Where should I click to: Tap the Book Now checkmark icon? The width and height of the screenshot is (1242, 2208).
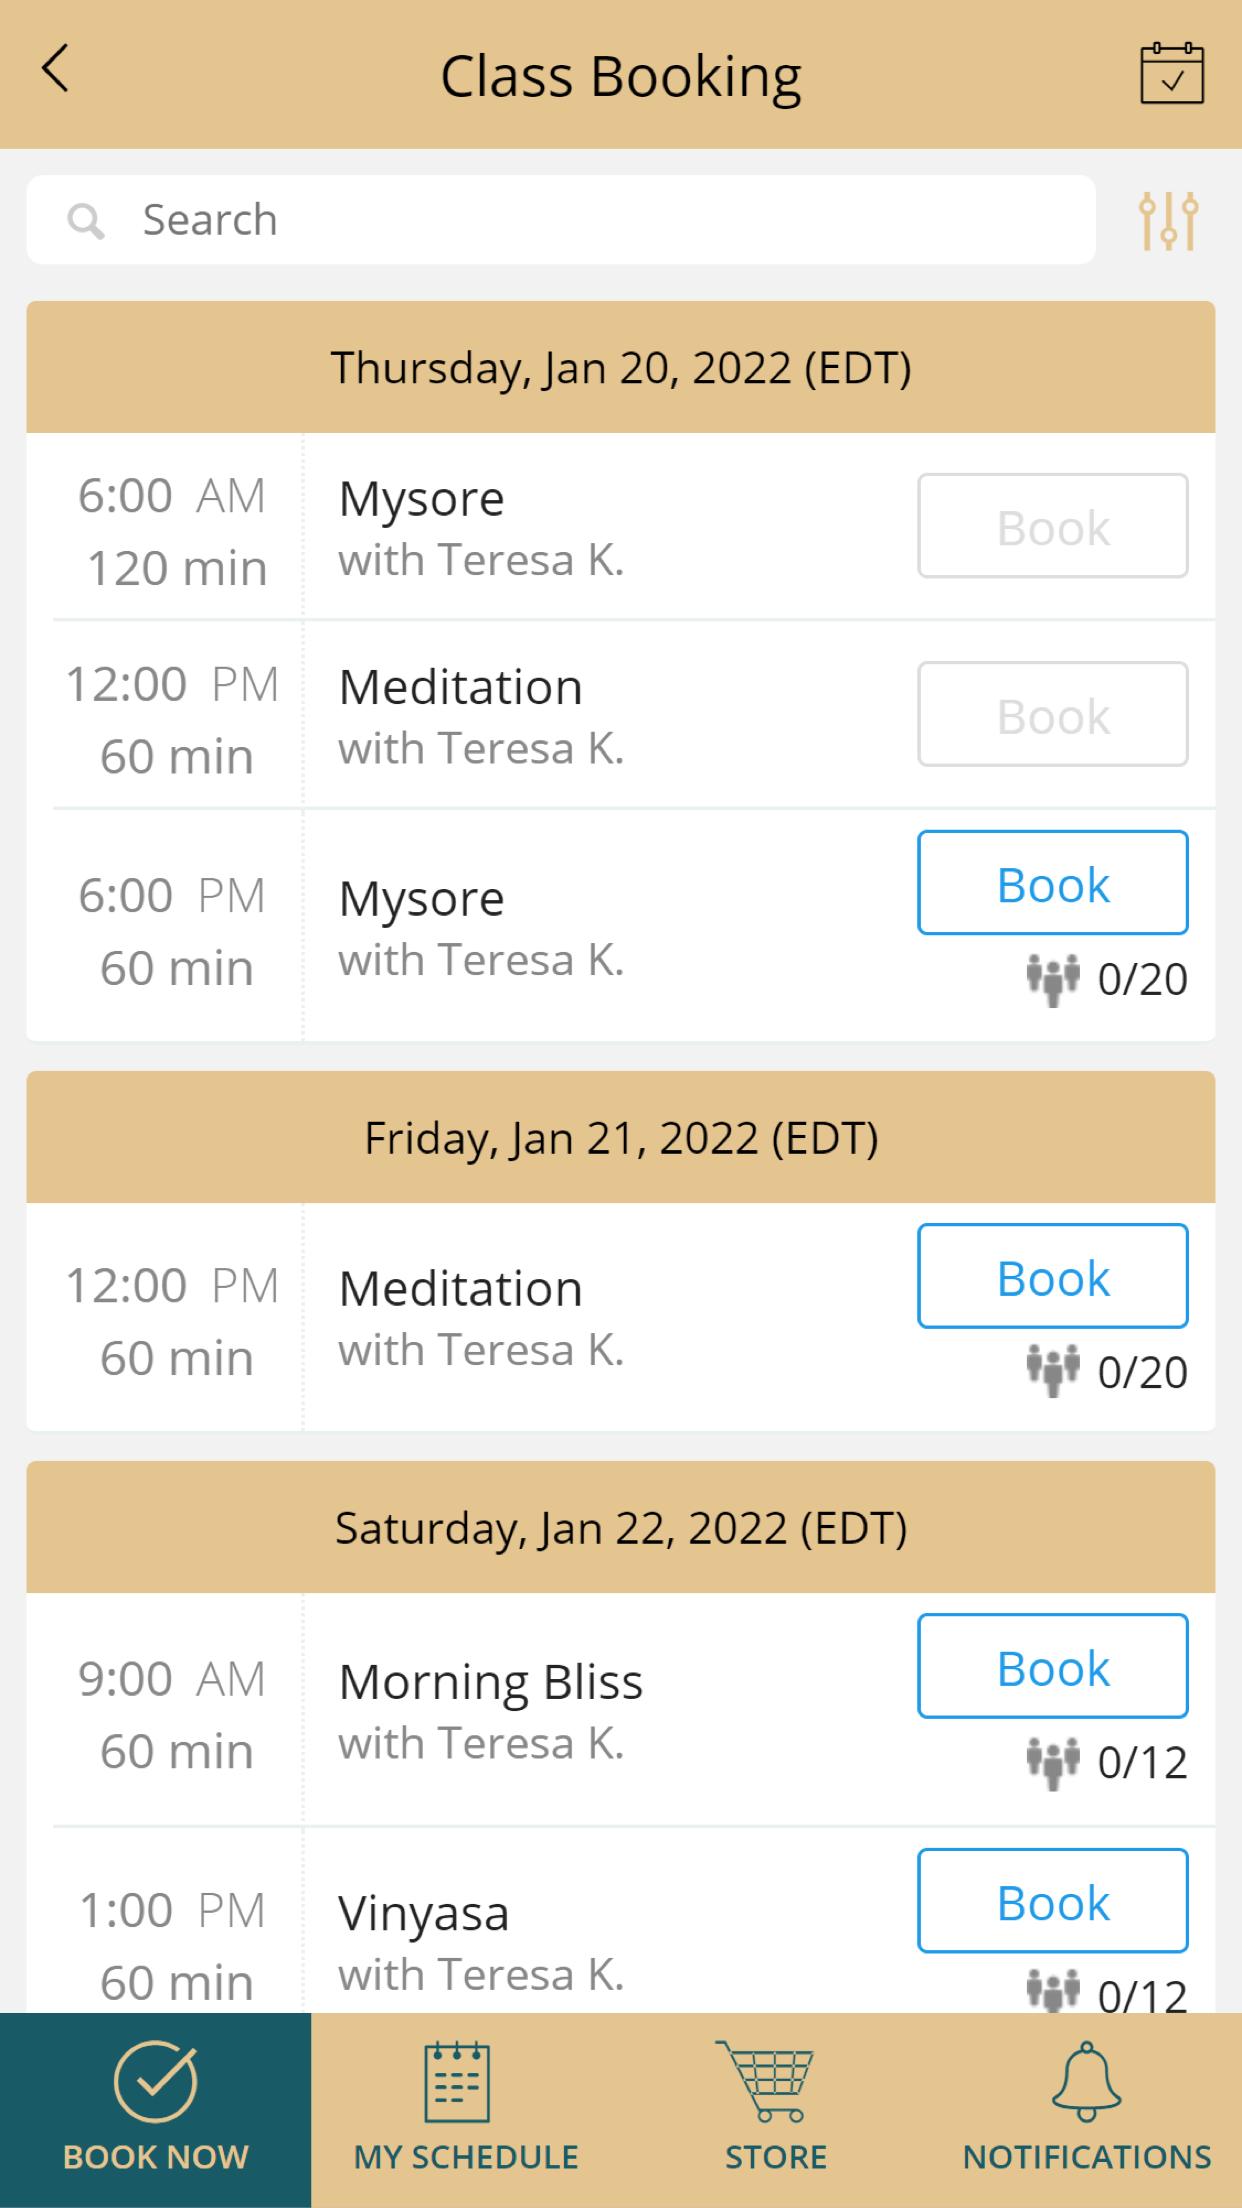click(155, 2082)
